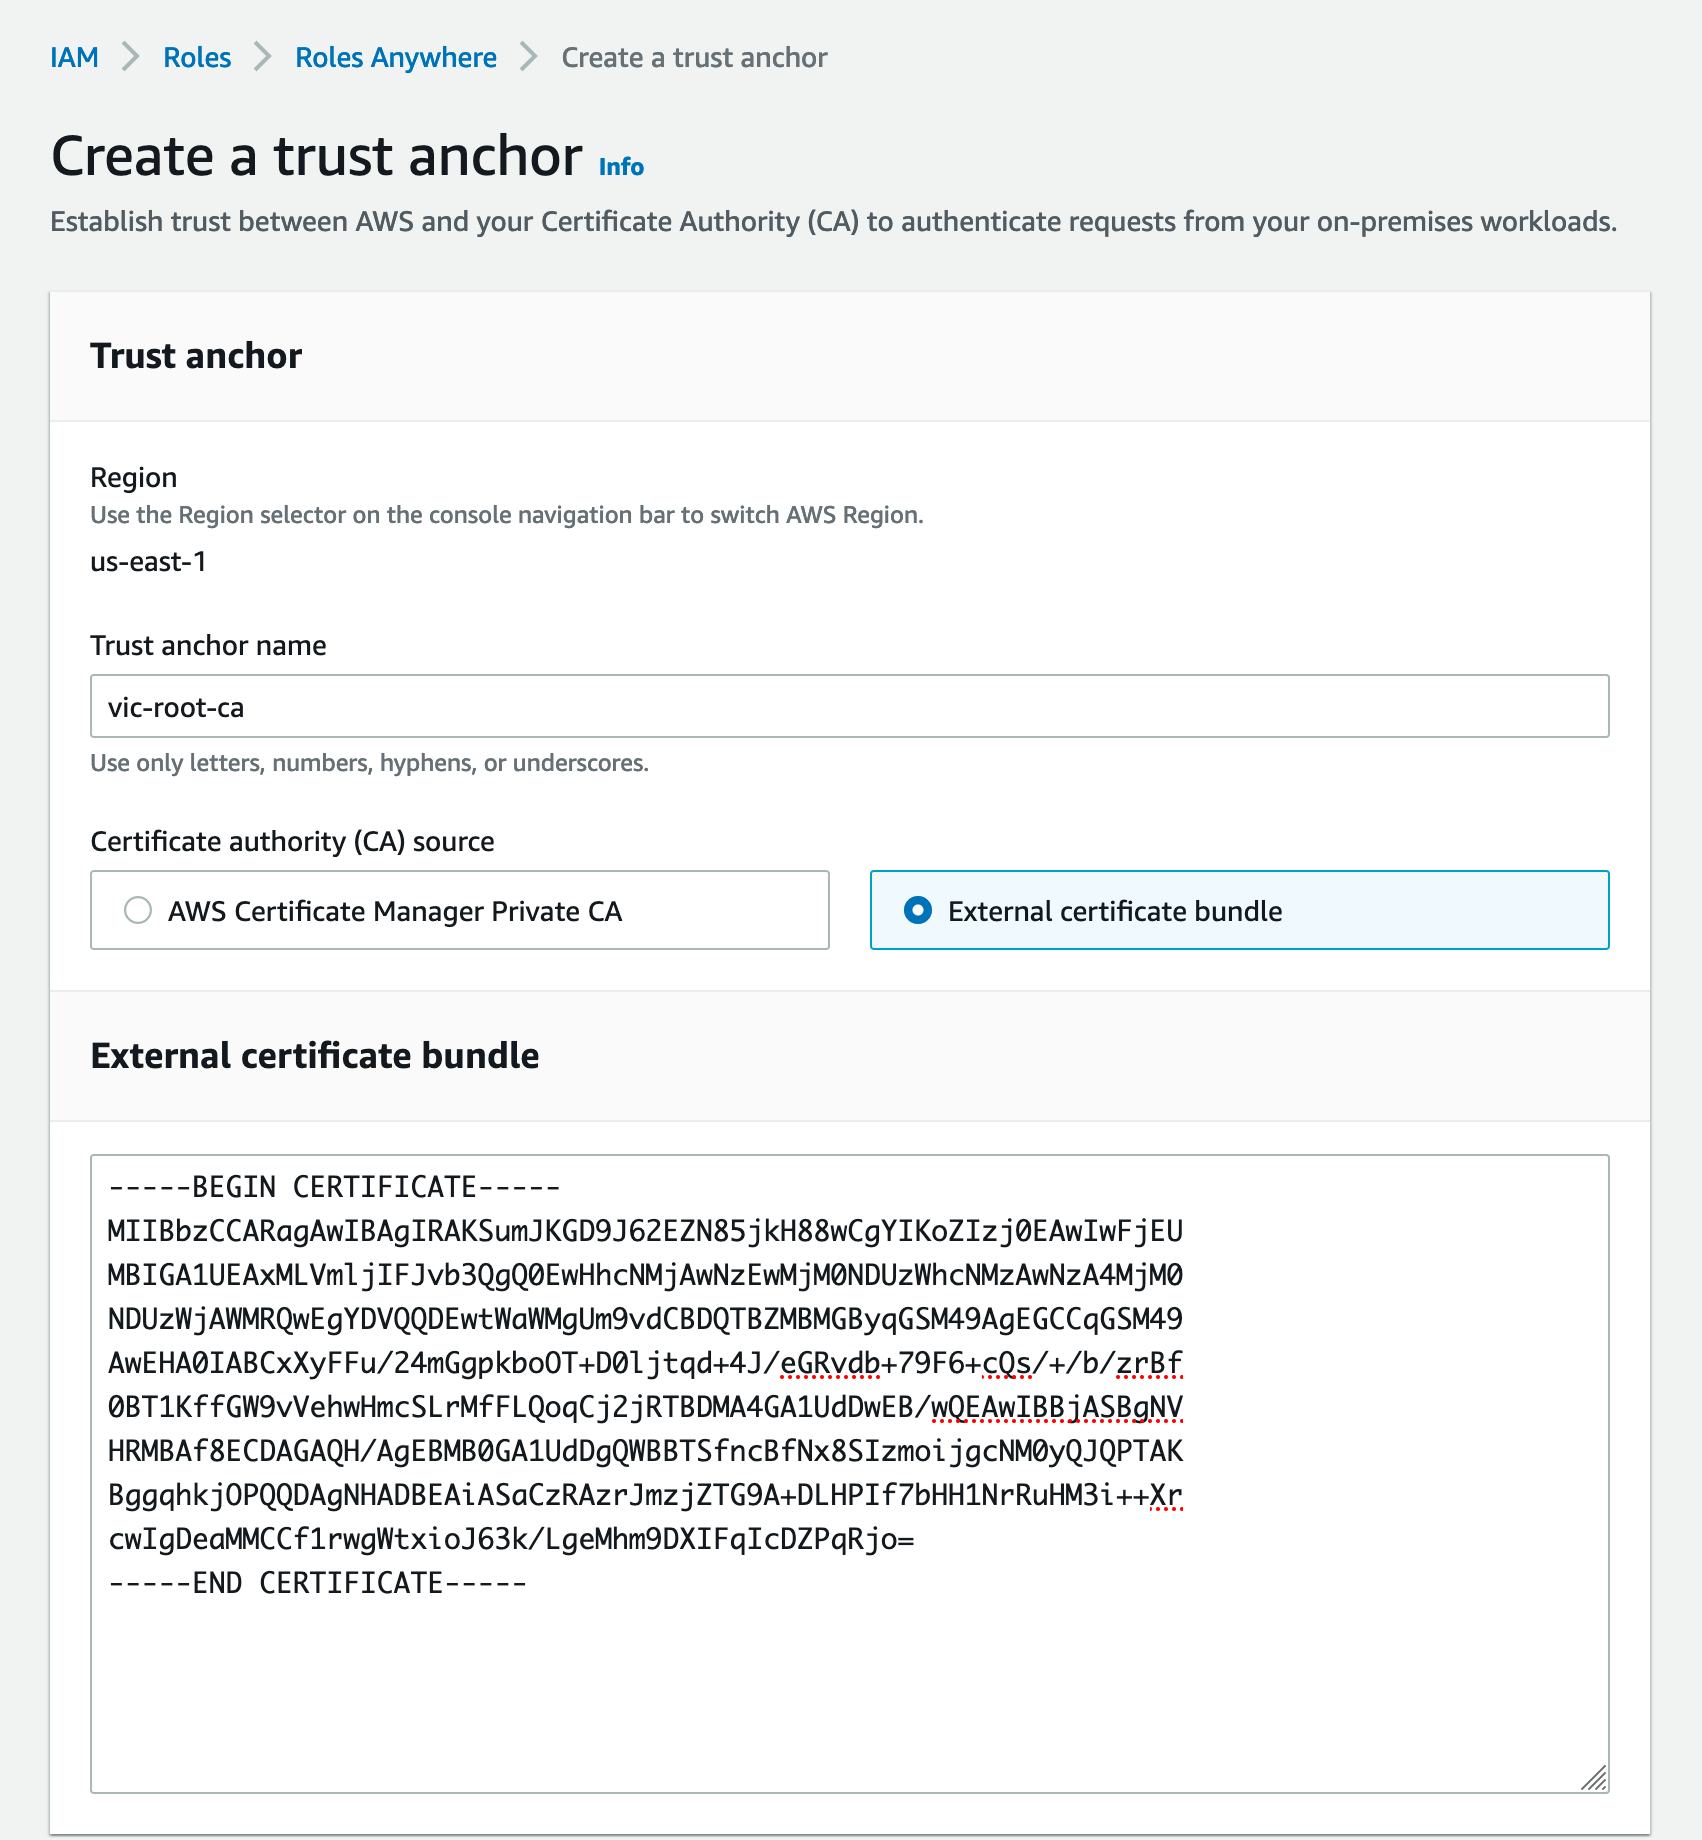Navigate to IAM via the breadcrumb
1702x1840 pixels.
(75, 57)
